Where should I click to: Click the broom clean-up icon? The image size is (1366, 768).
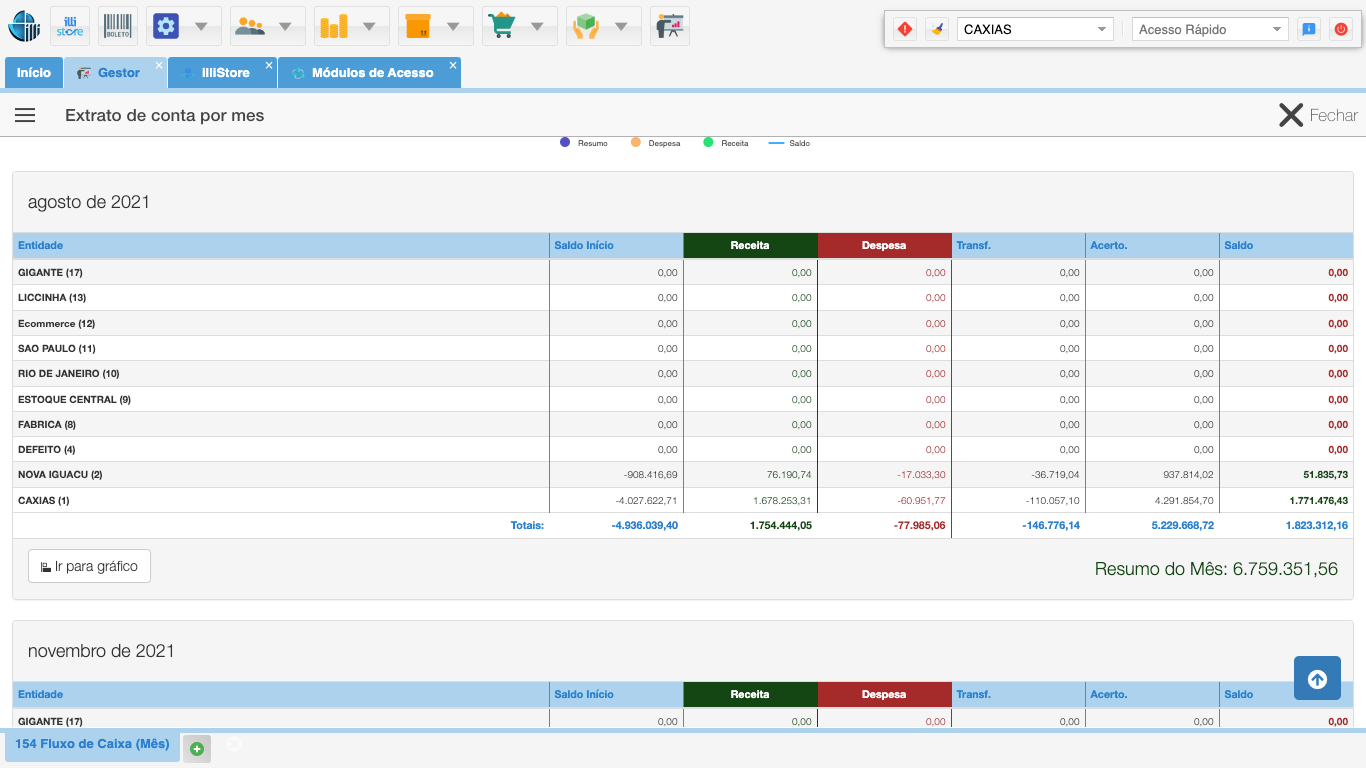tap(936, 29)
